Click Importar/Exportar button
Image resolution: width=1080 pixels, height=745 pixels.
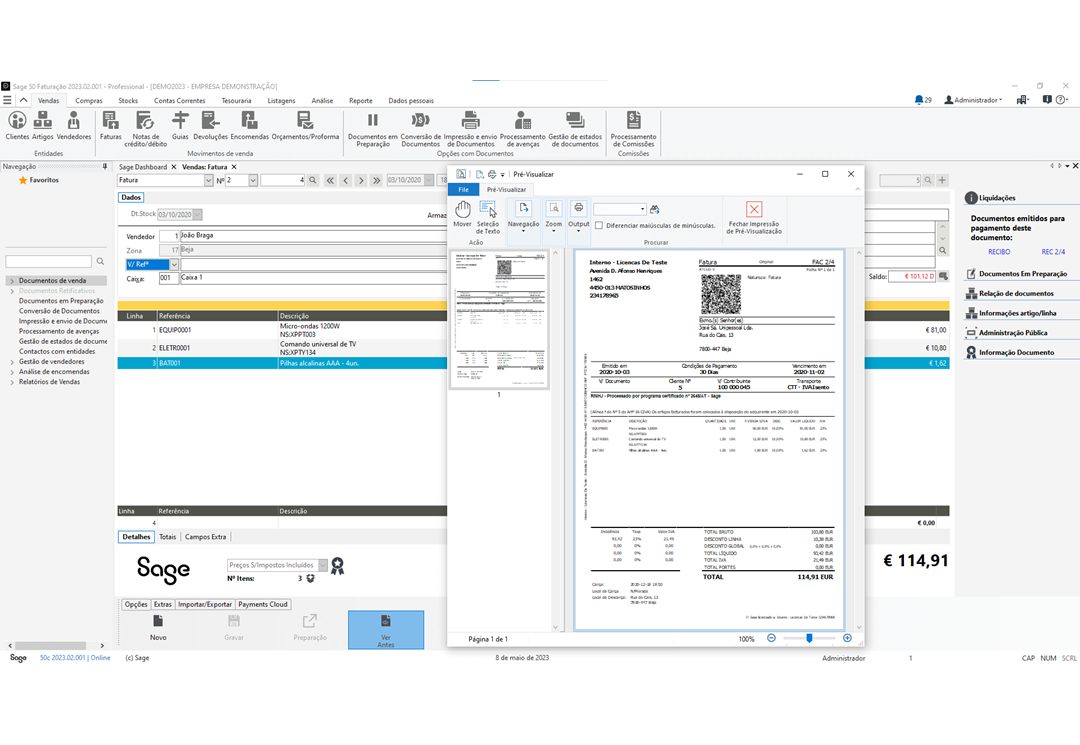(x=205, y=605)
